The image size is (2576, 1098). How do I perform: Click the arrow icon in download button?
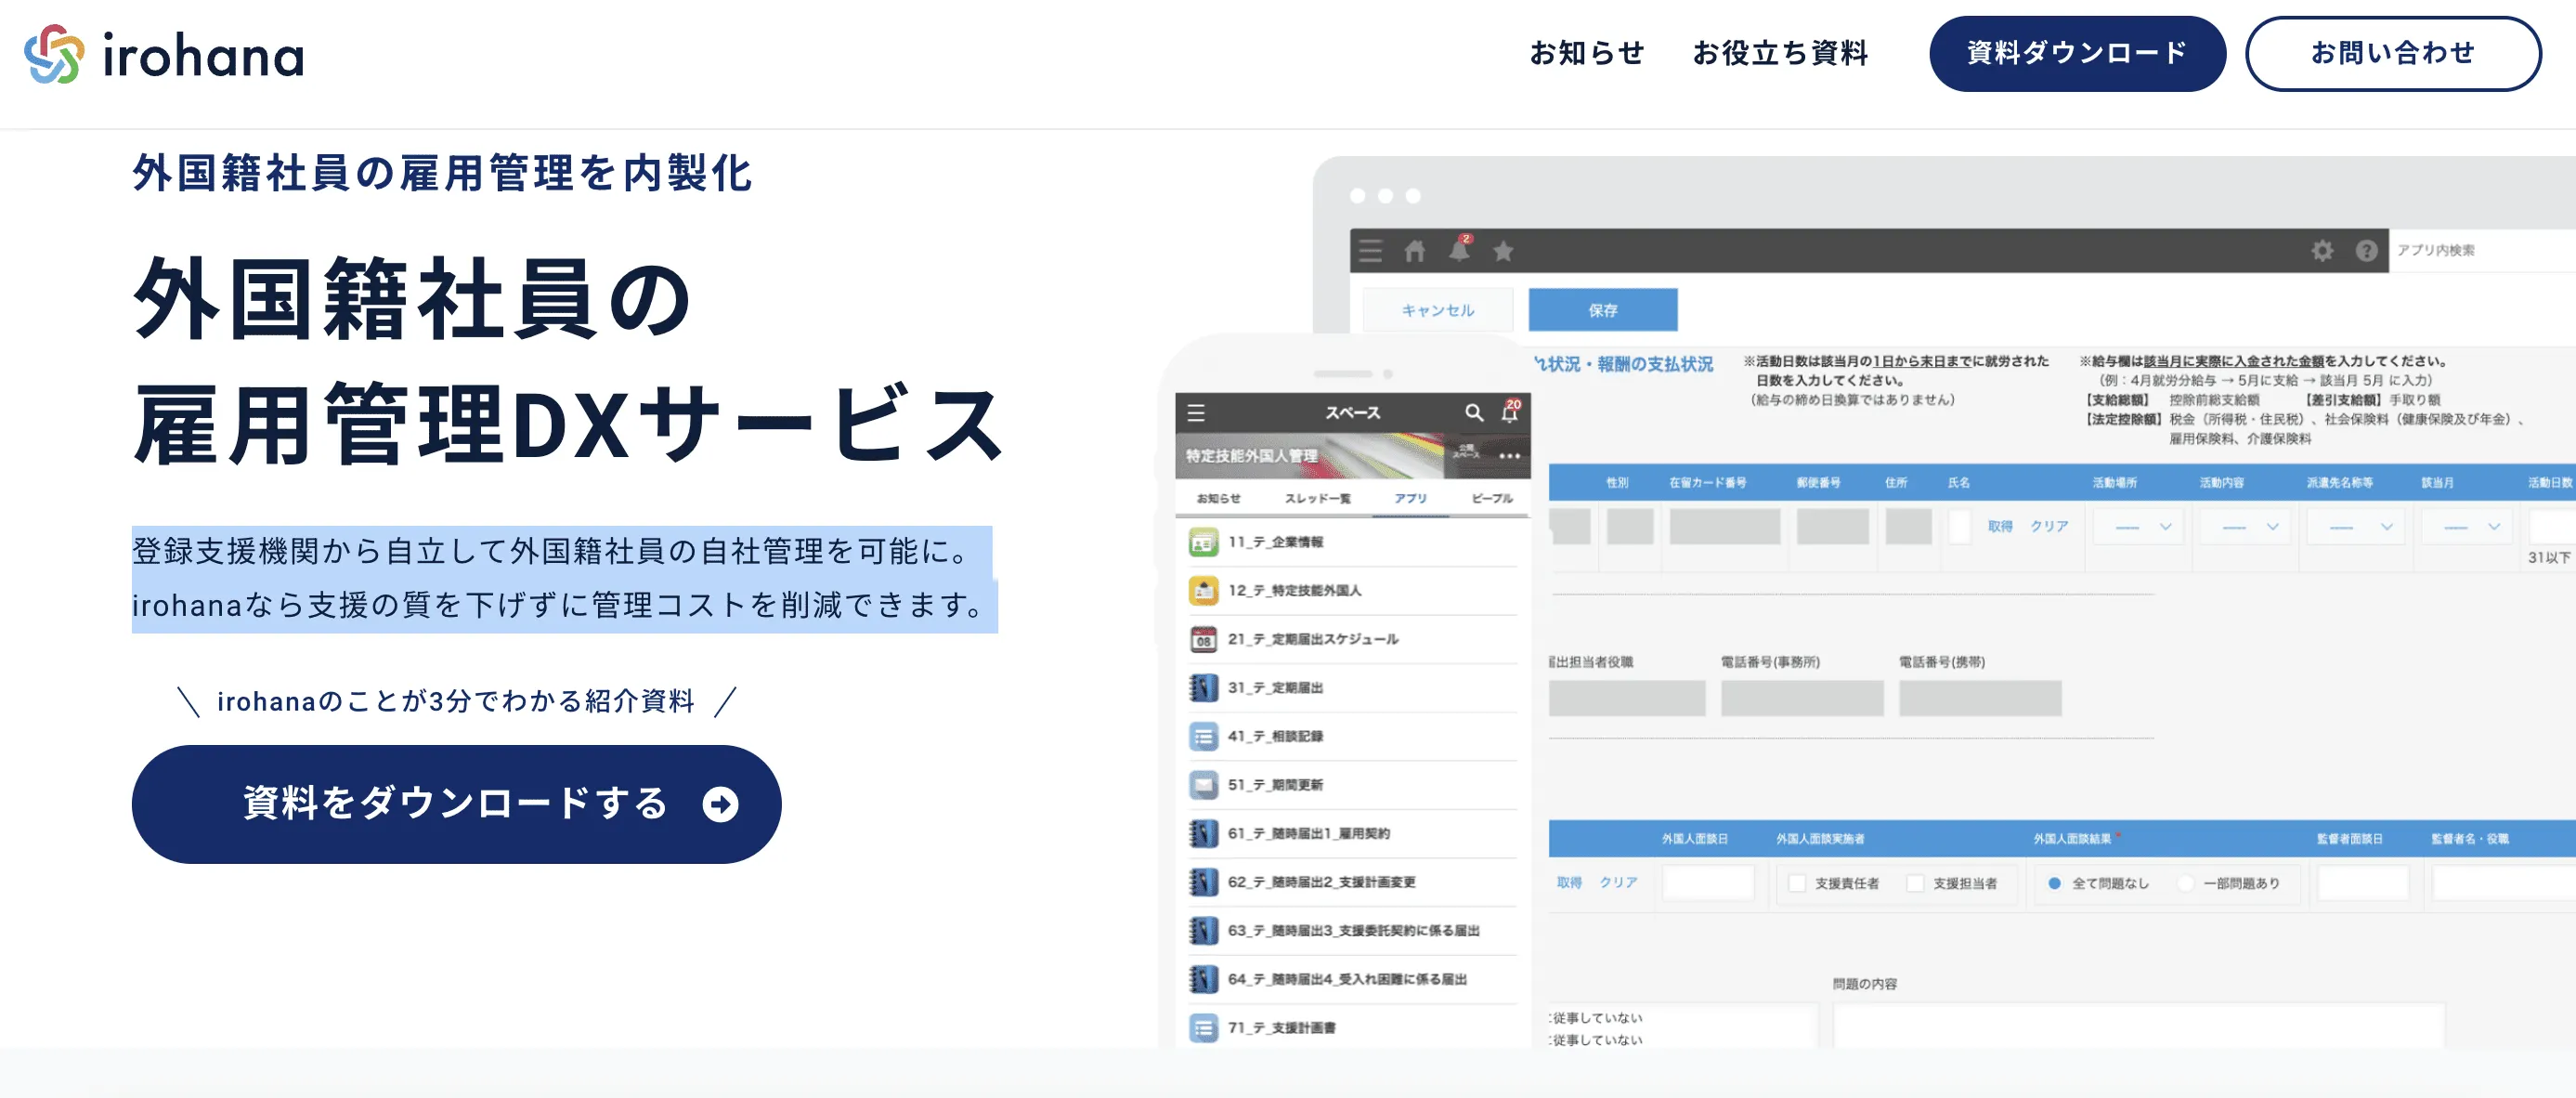click(720, 804)
